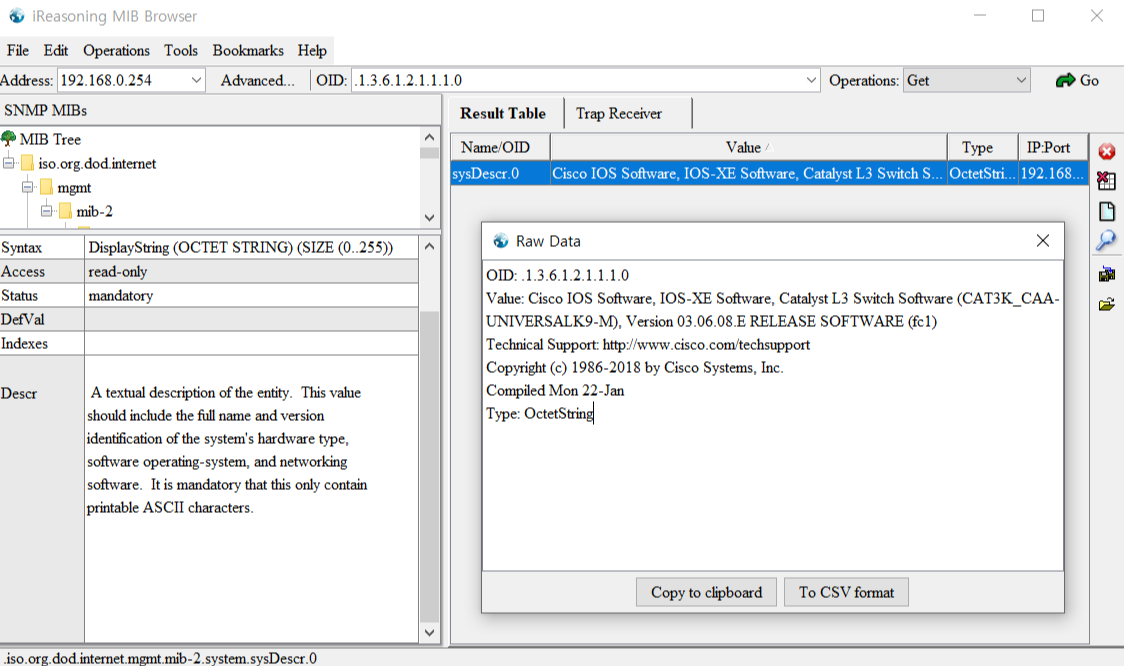
Task: Click the magnifier Find in table icon
Action: click(1106, 241)
